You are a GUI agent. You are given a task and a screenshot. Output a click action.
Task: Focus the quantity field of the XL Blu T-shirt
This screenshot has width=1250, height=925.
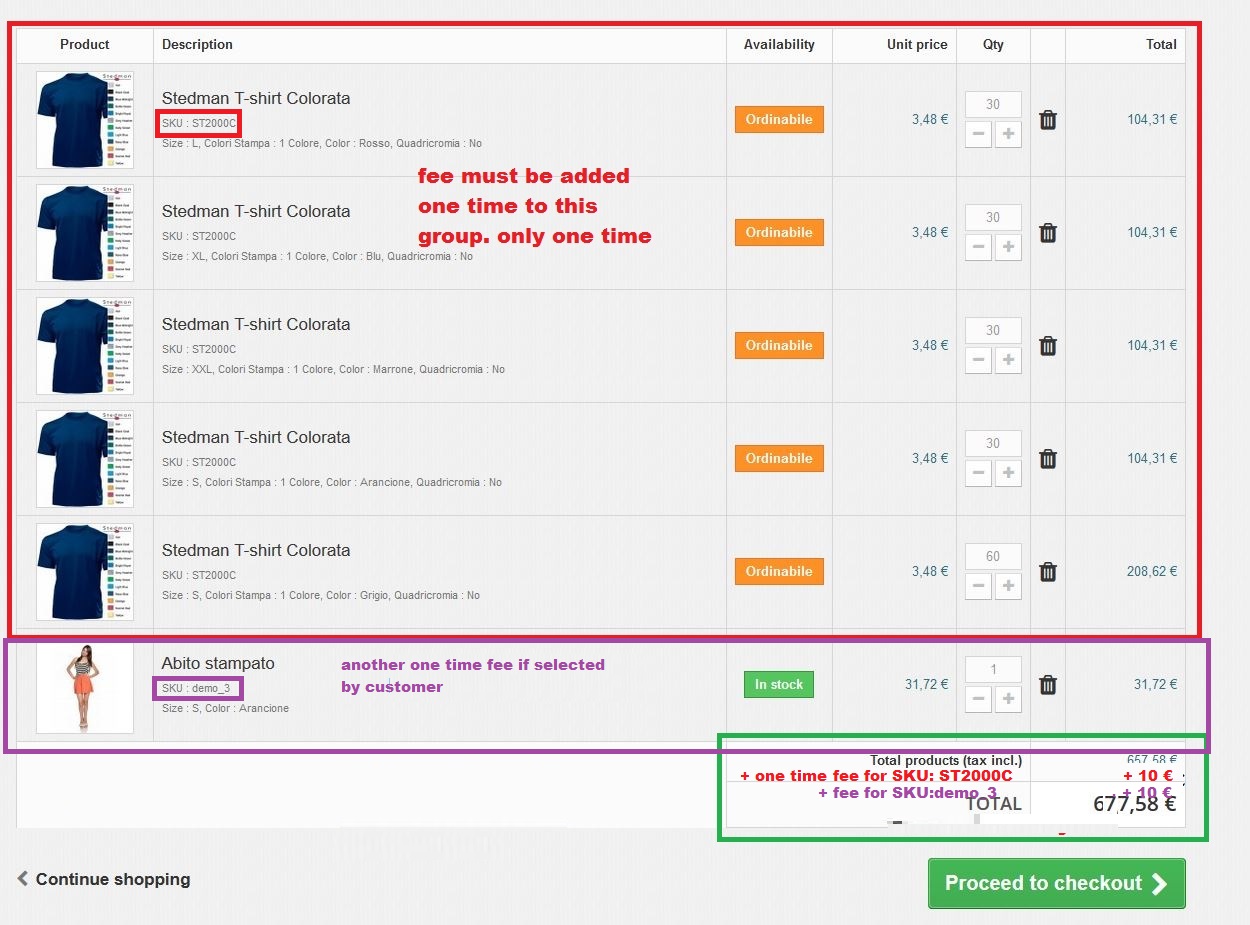coord(993,217)
